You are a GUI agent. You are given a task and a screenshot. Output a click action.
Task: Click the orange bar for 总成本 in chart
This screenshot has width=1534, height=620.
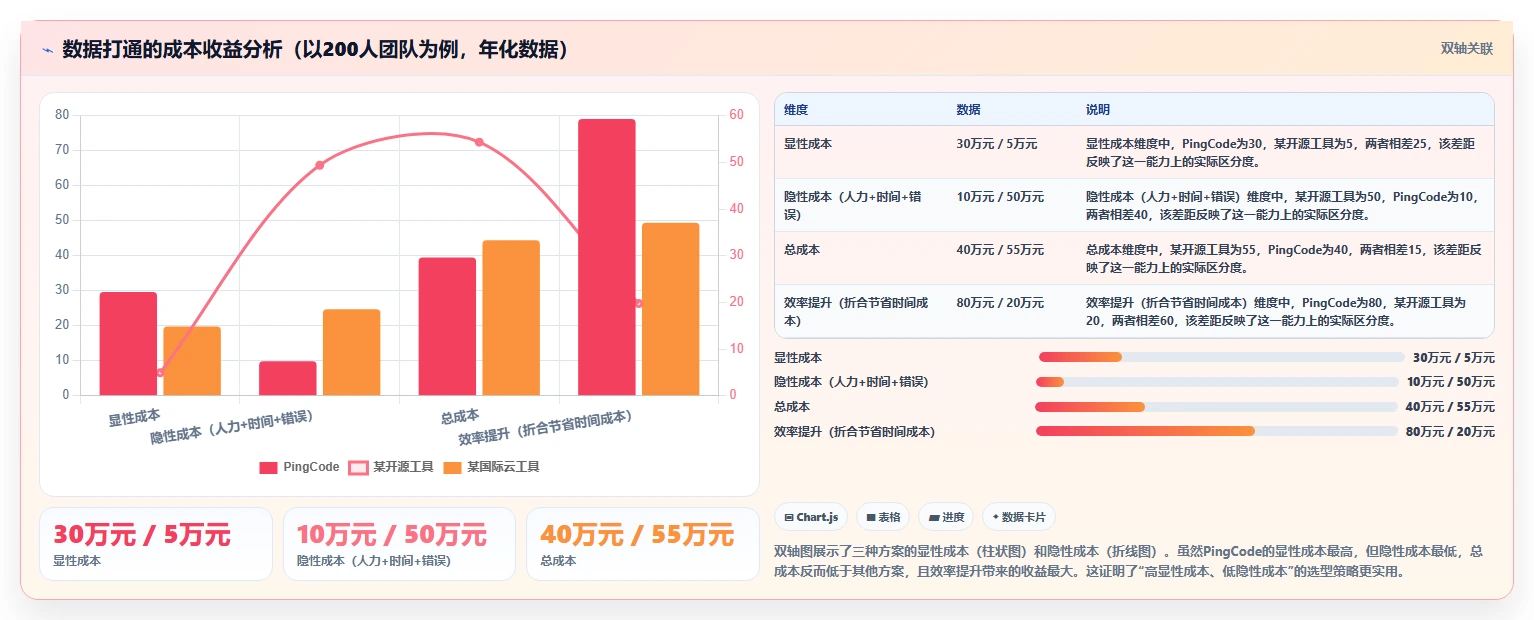click(x=511, y=318)
